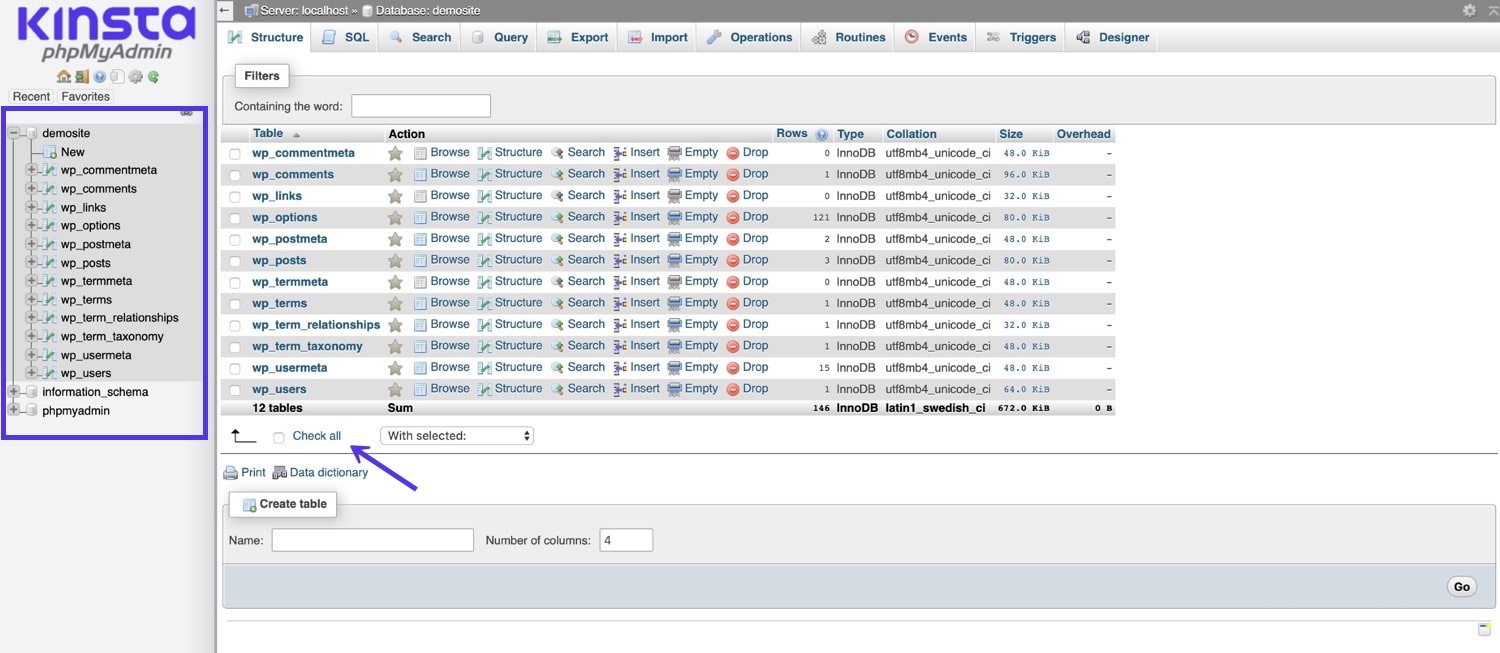Favorite the wp_posts table with its star icon
This screenshot has width=1500, height=653.
click(395, 260)
